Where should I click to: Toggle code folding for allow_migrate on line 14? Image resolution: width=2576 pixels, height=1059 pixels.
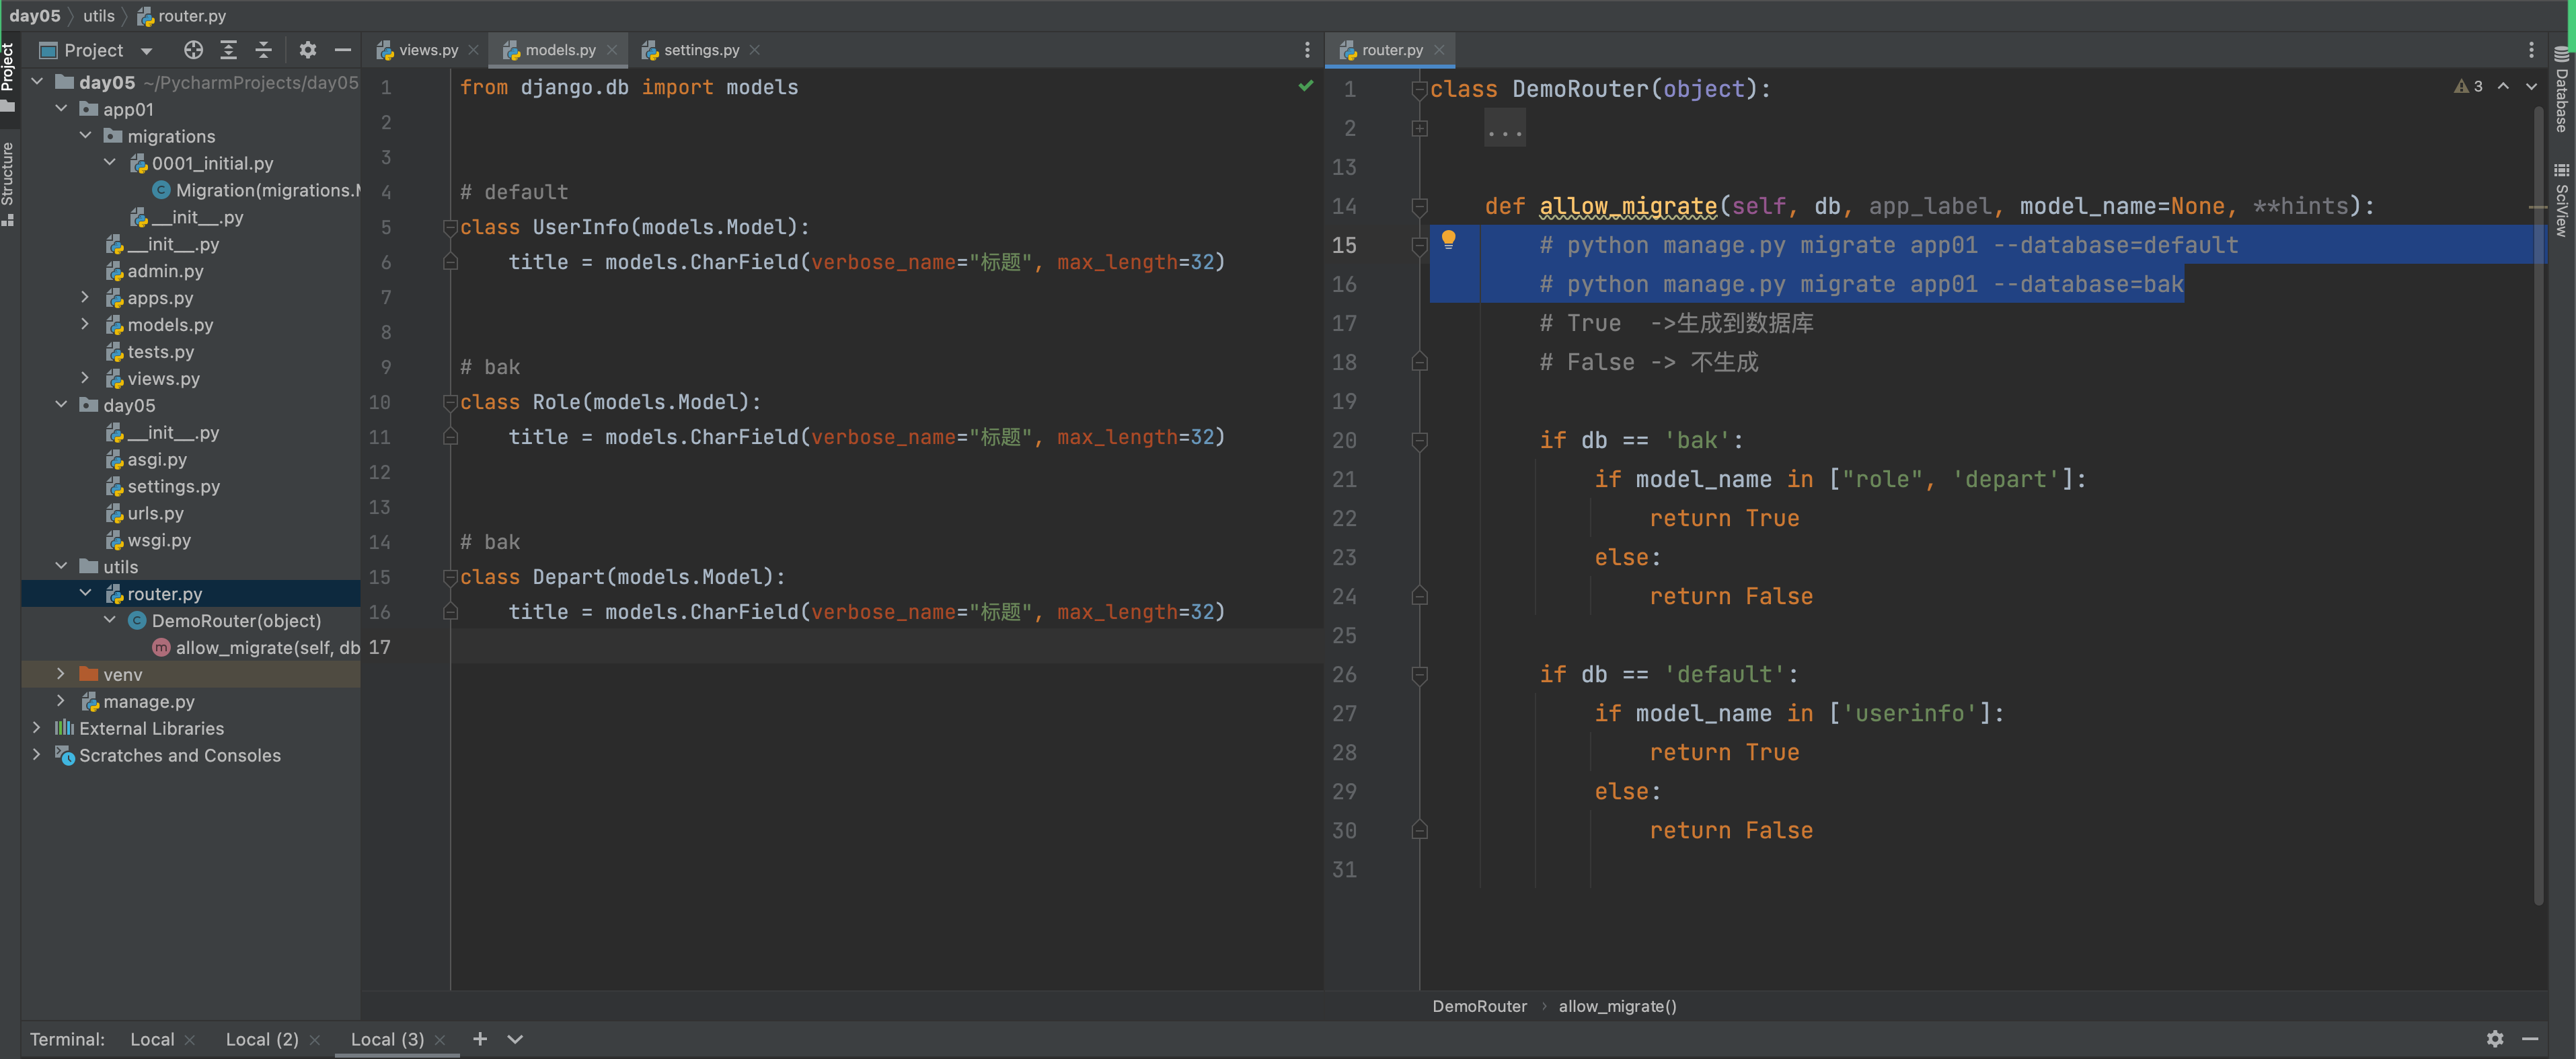click(1419, 206)
